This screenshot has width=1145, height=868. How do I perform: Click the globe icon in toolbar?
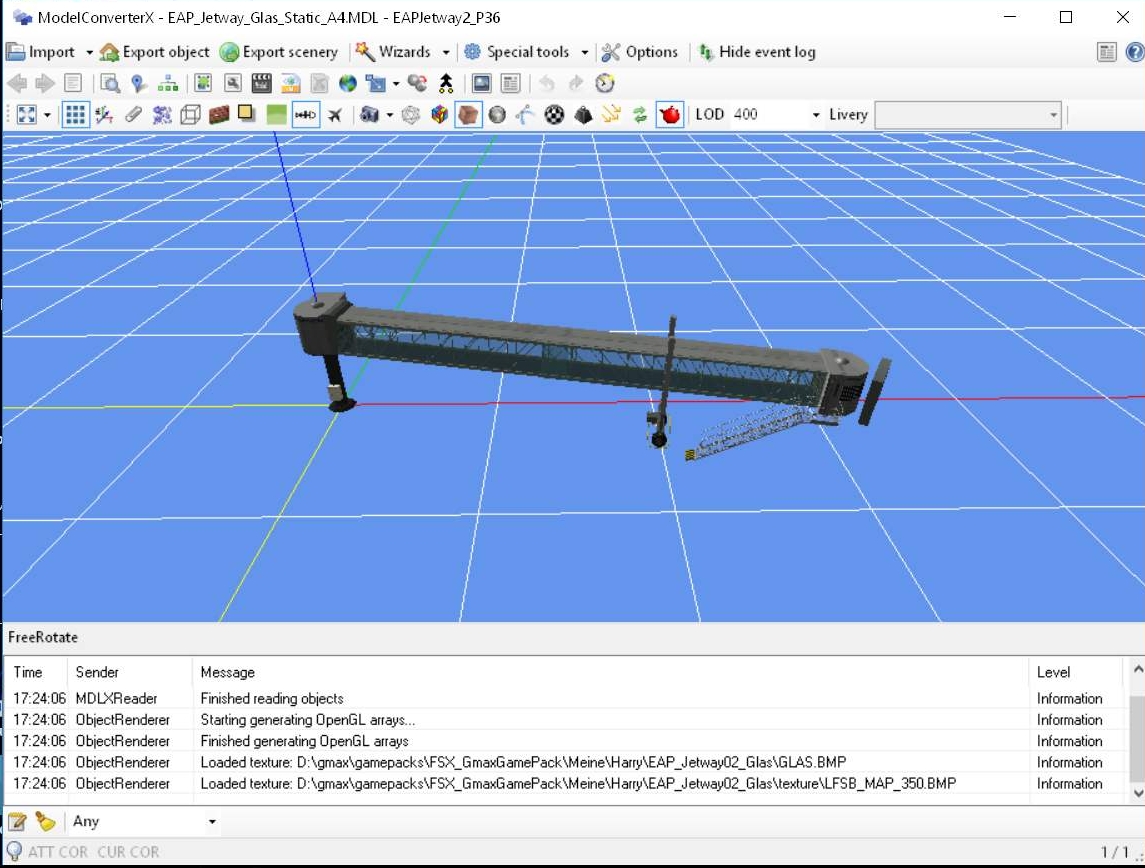tap(347, 83)
